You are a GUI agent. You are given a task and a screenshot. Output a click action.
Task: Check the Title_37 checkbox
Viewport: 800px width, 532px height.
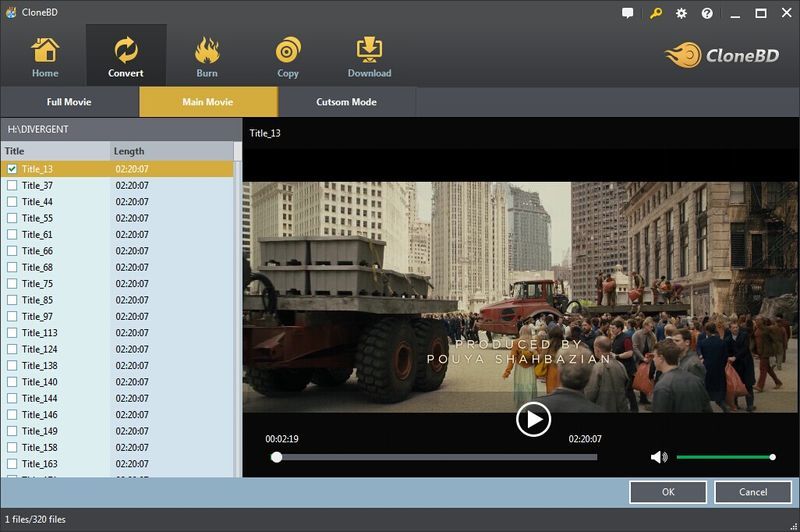(x=12, y=185)
